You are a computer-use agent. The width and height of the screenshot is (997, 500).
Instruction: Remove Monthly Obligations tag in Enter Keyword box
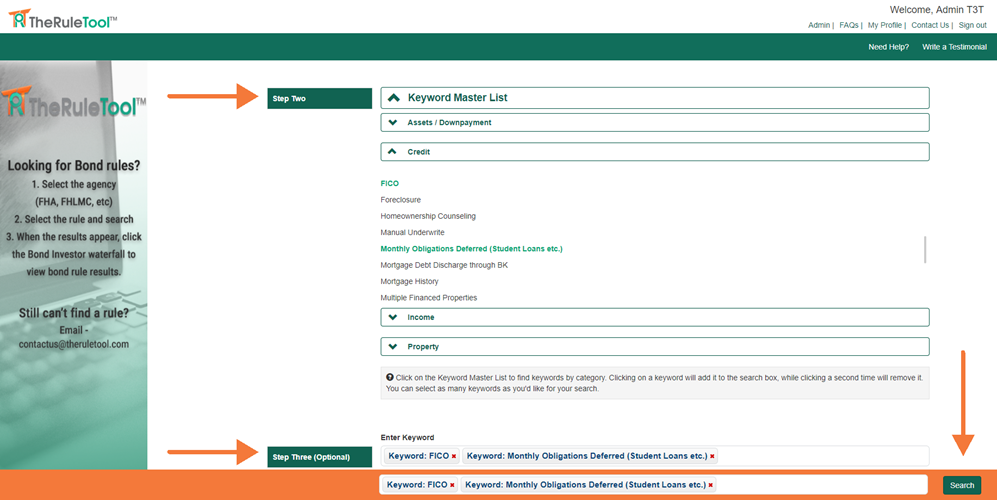712,456
